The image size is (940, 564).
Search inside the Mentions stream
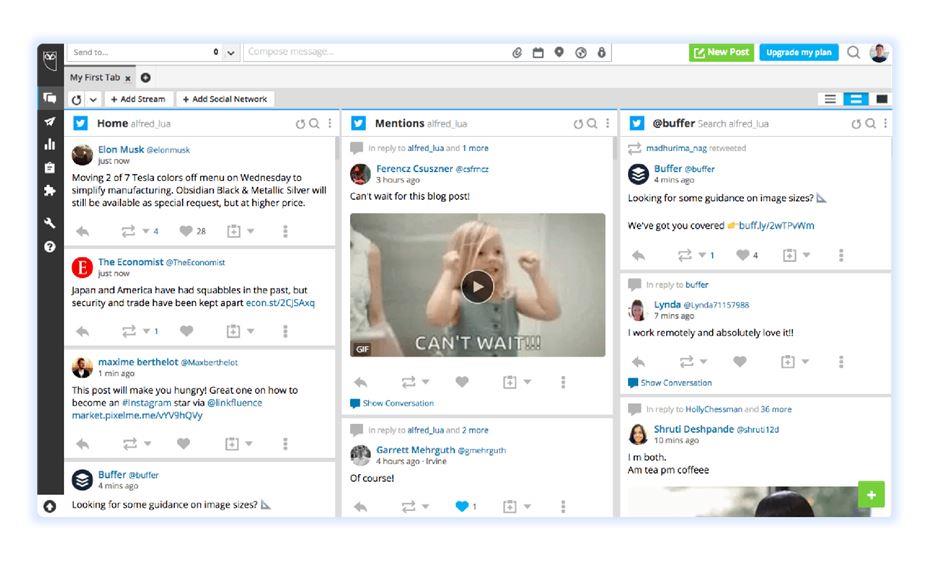(592, 124)
